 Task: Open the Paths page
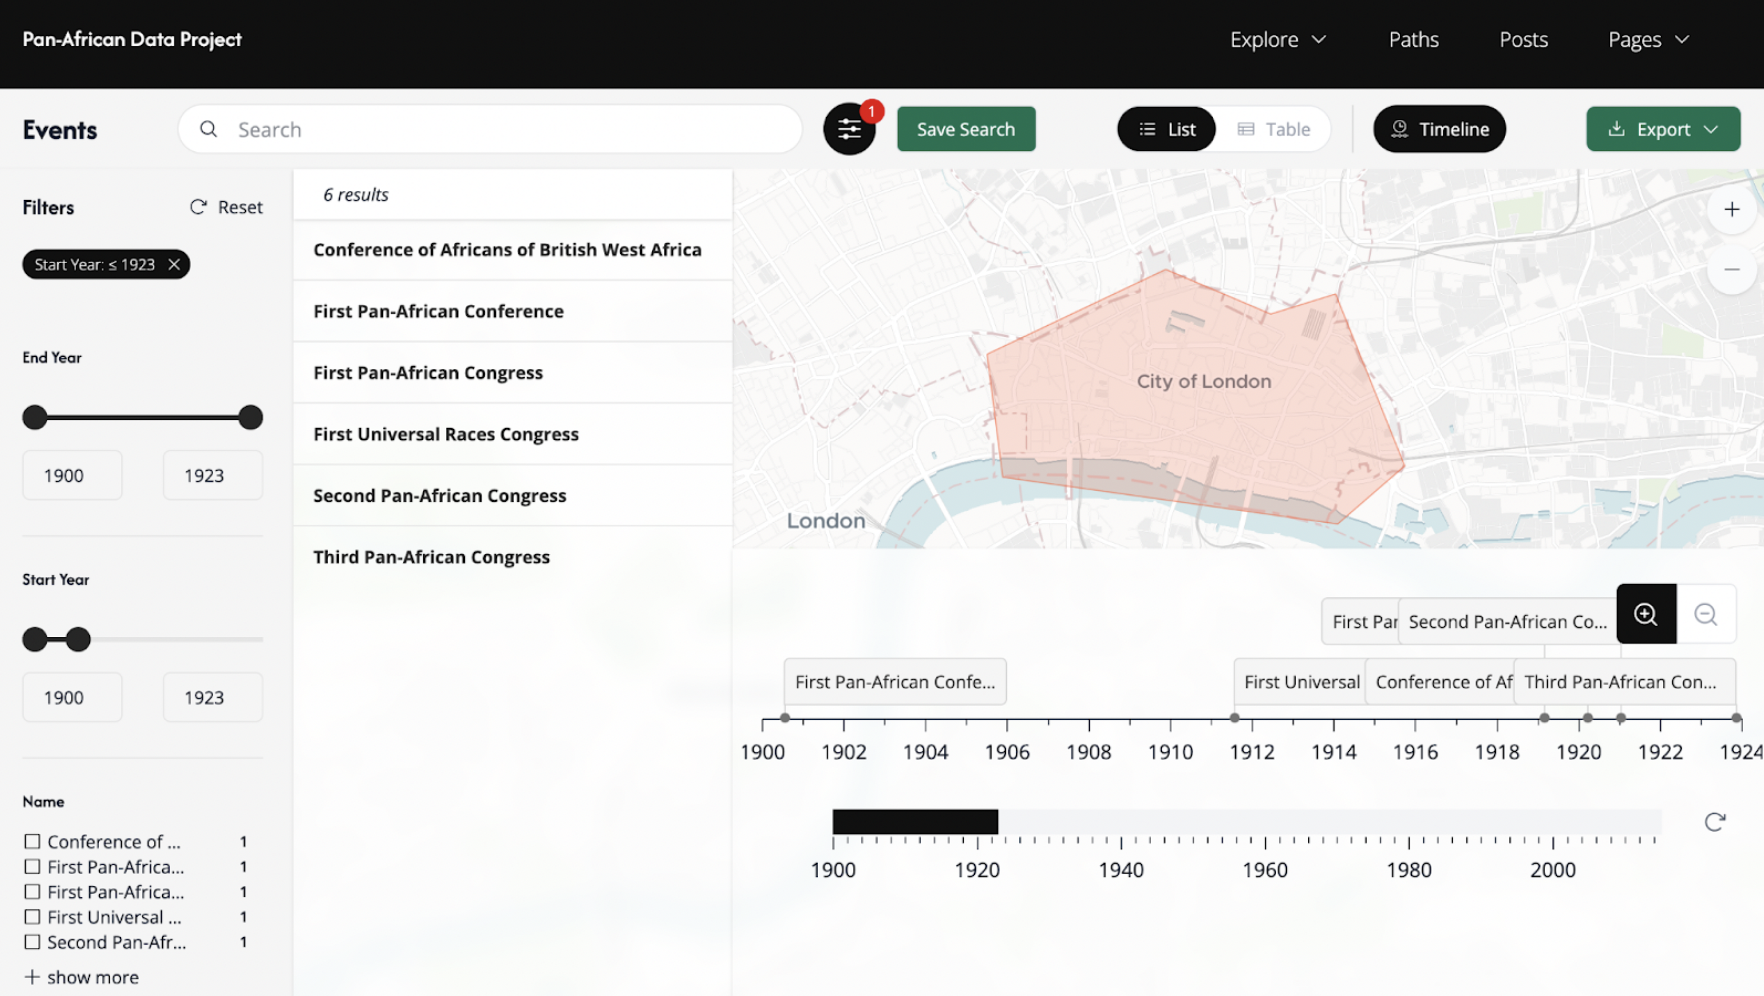coord(1413,40)
